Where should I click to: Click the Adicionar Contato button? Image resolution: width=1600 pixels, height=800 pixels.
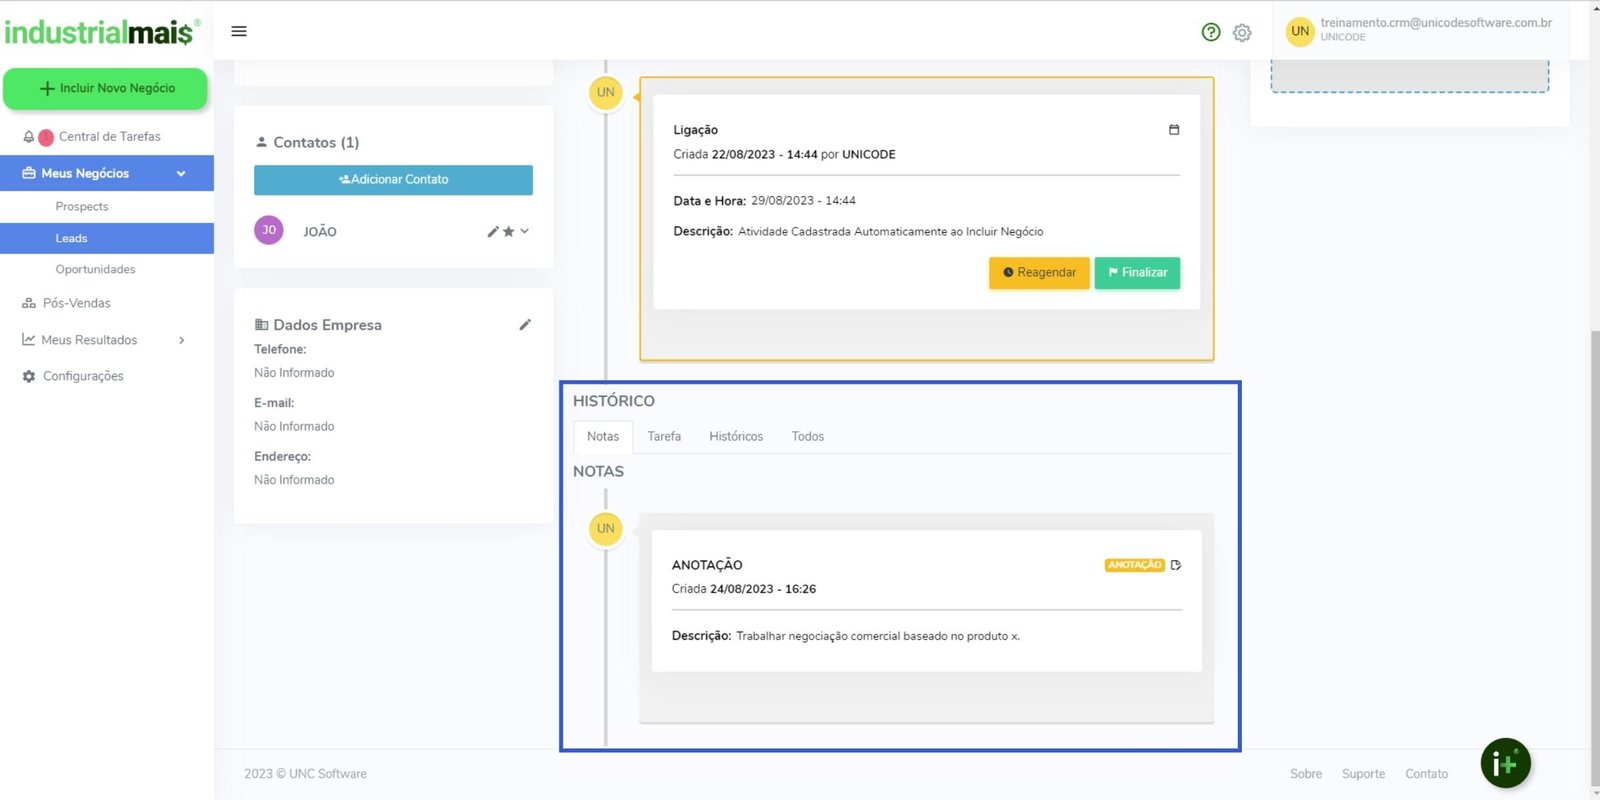point(393,180)
